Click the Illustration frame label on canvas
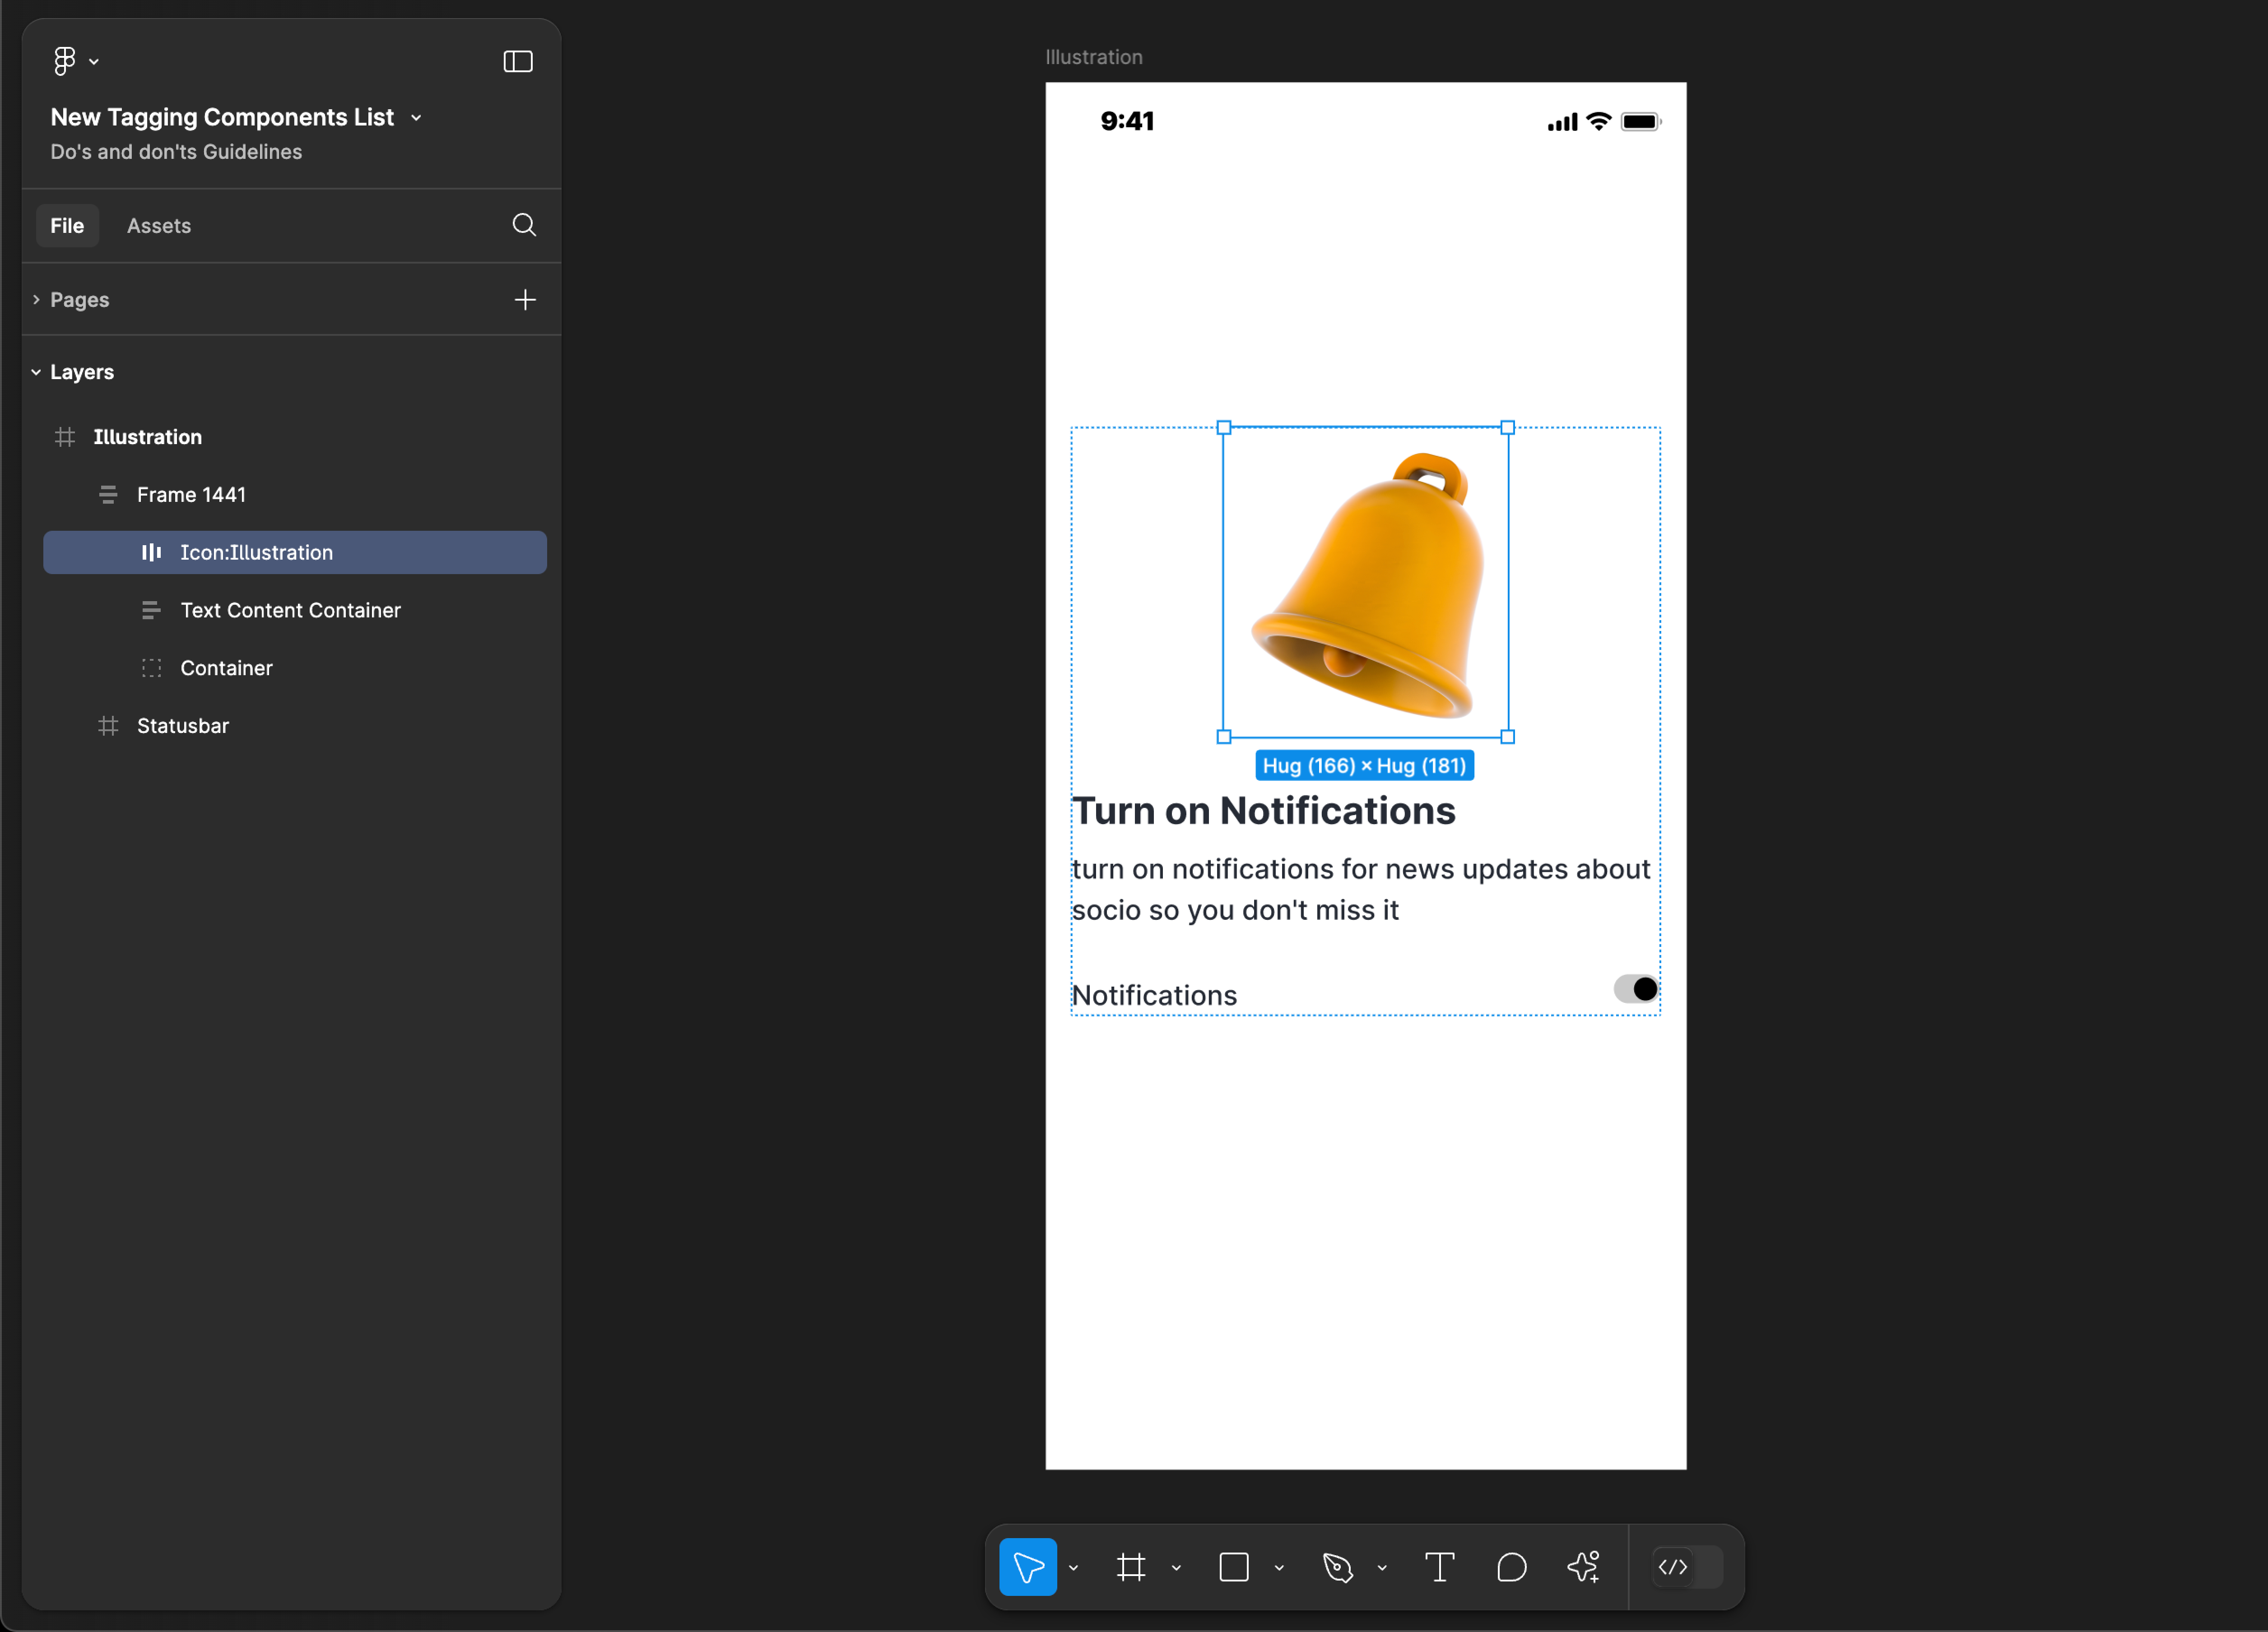The height and width of the screenshot is (1632, 2268). (1094, 57)
